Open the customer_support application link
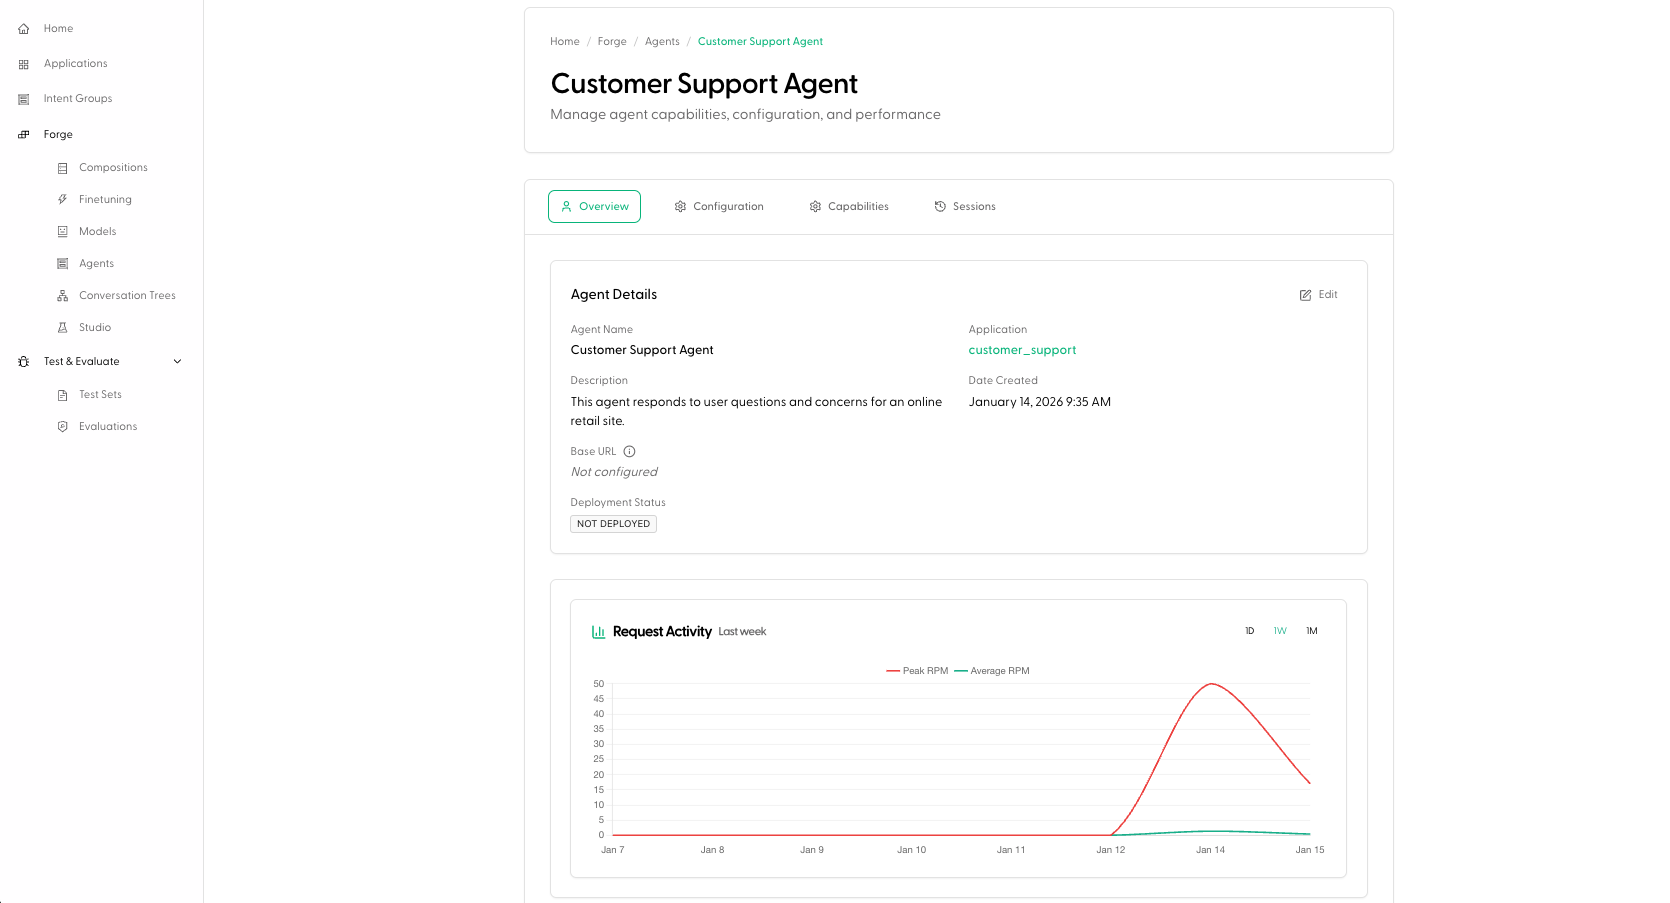Viewport: 1670px width, 903px height. (1022, 350)
